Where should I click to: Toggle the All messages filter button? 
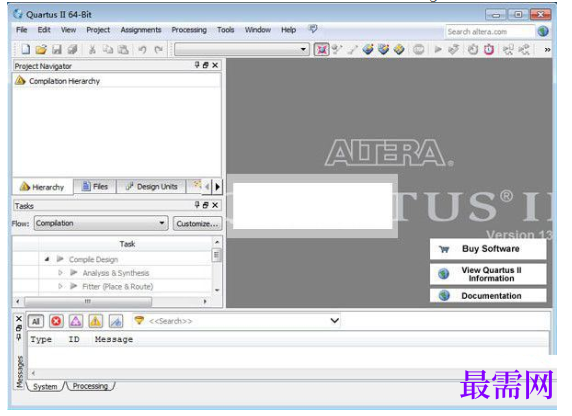click(x=35, y=321)
